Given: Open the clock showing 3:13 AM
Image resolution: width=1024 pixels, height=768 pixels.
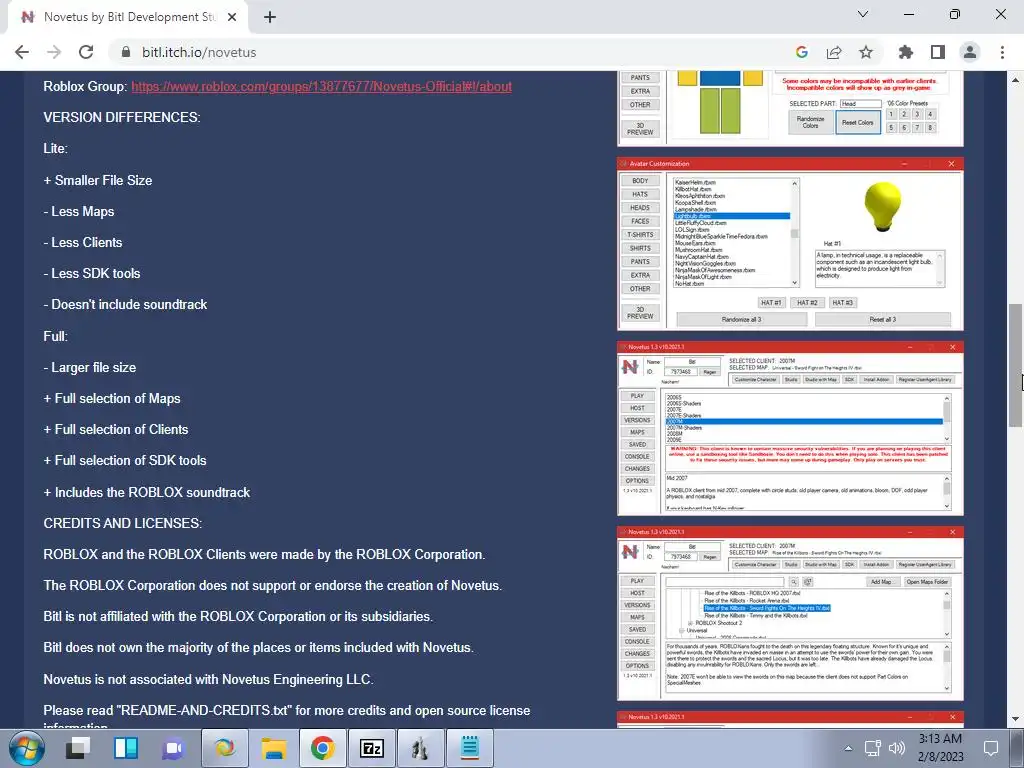Looking at the screenshot, I should click(940, 748).
